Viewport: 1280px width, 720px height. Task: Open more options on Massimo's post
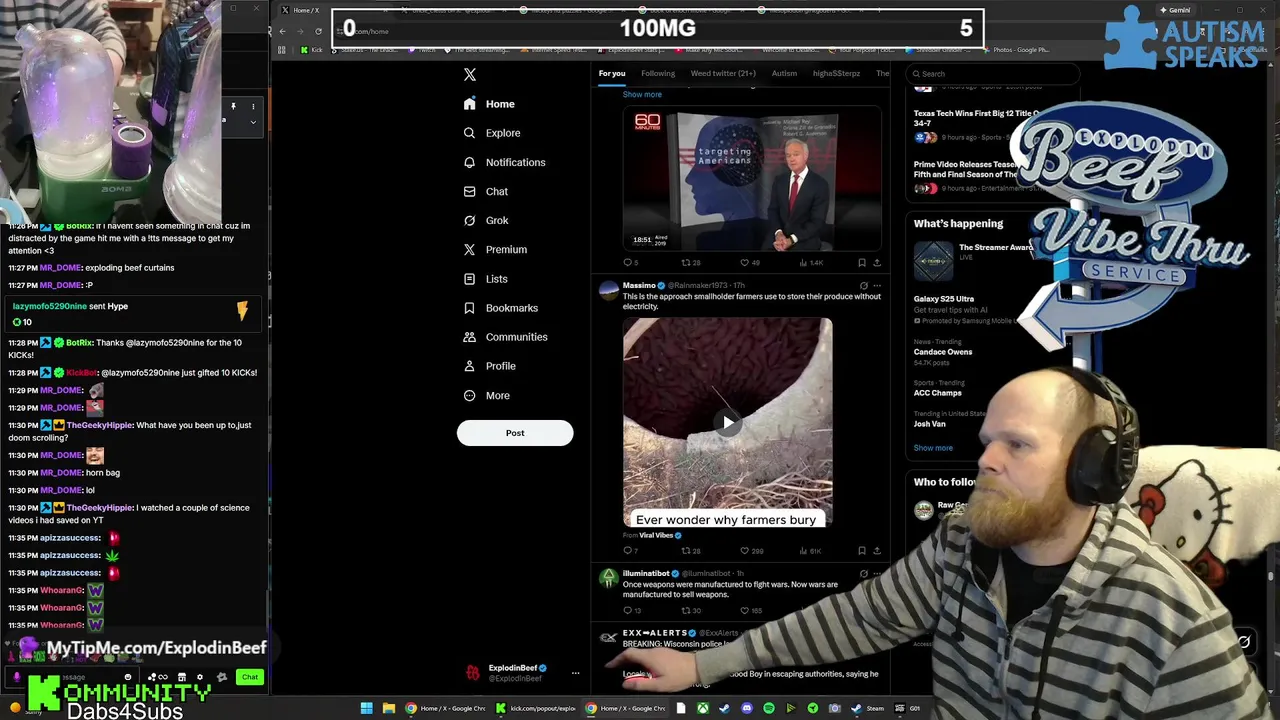coord(877,286)
